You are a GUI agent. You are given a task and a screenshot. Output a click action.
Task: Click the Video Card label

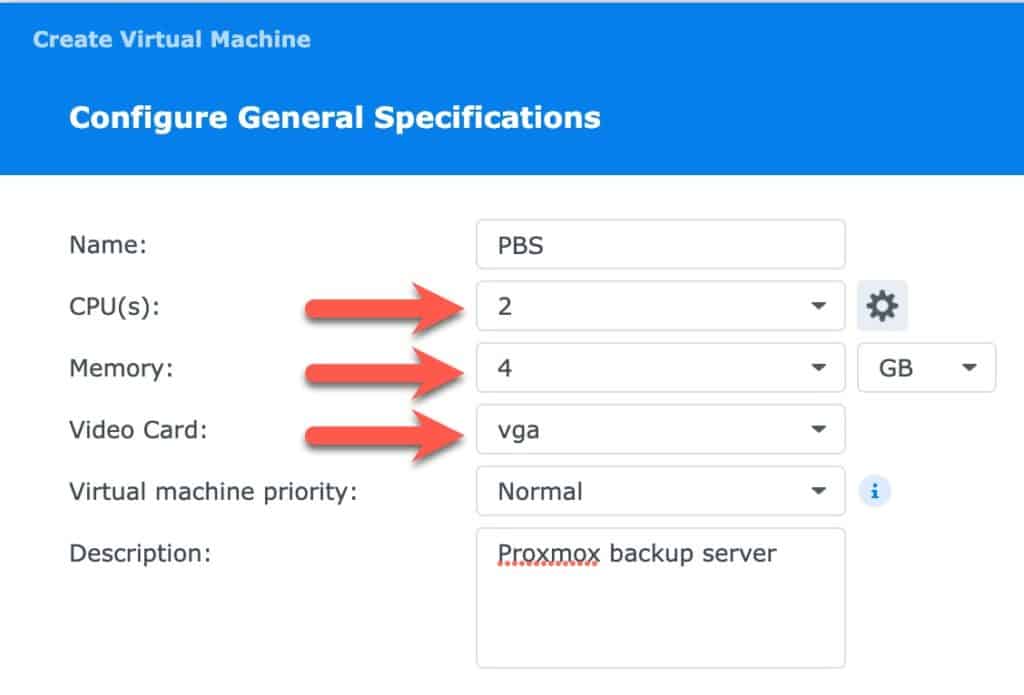click(x=138, y=430)
